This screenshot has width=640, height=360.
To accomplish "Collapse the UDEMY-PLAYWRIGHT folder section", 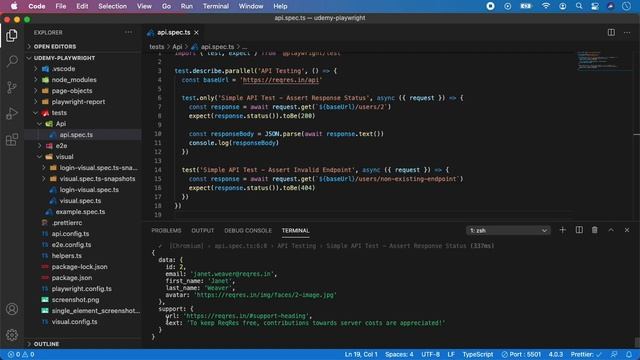I will click(64, 58).
